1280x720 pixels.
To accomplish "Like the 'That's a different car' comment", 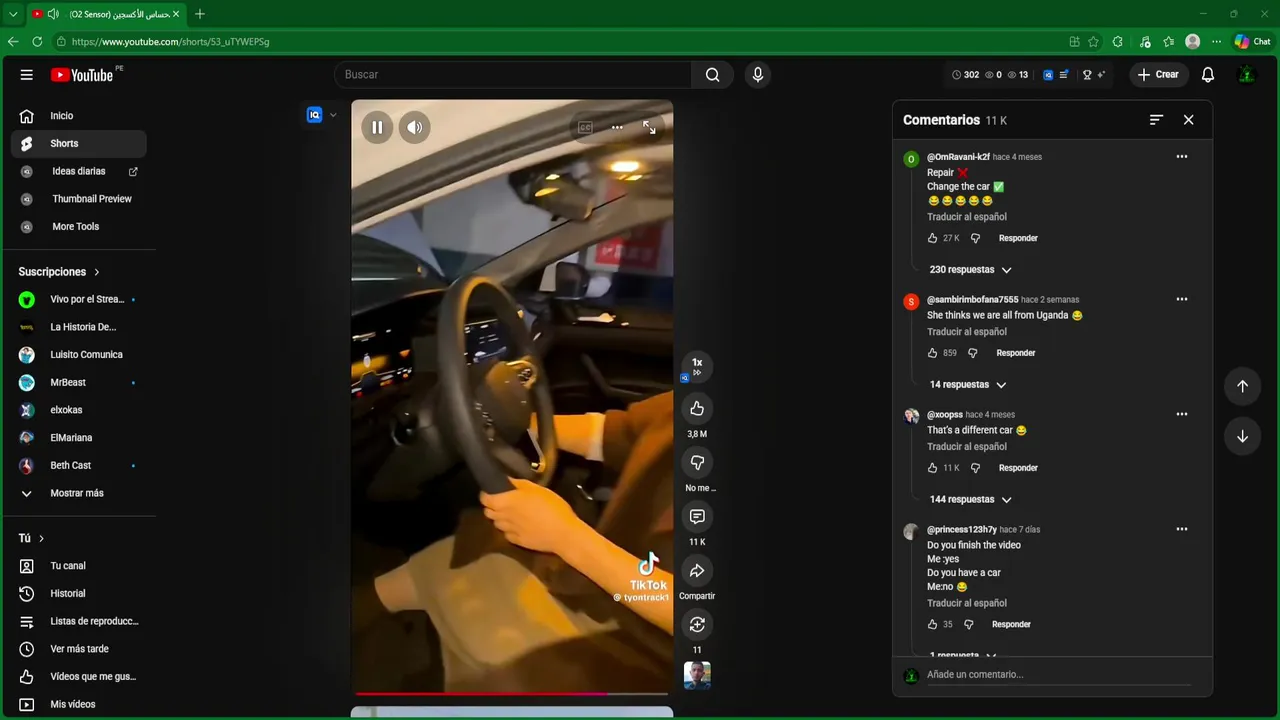I will pyautogui.click(x=932, y=468).
